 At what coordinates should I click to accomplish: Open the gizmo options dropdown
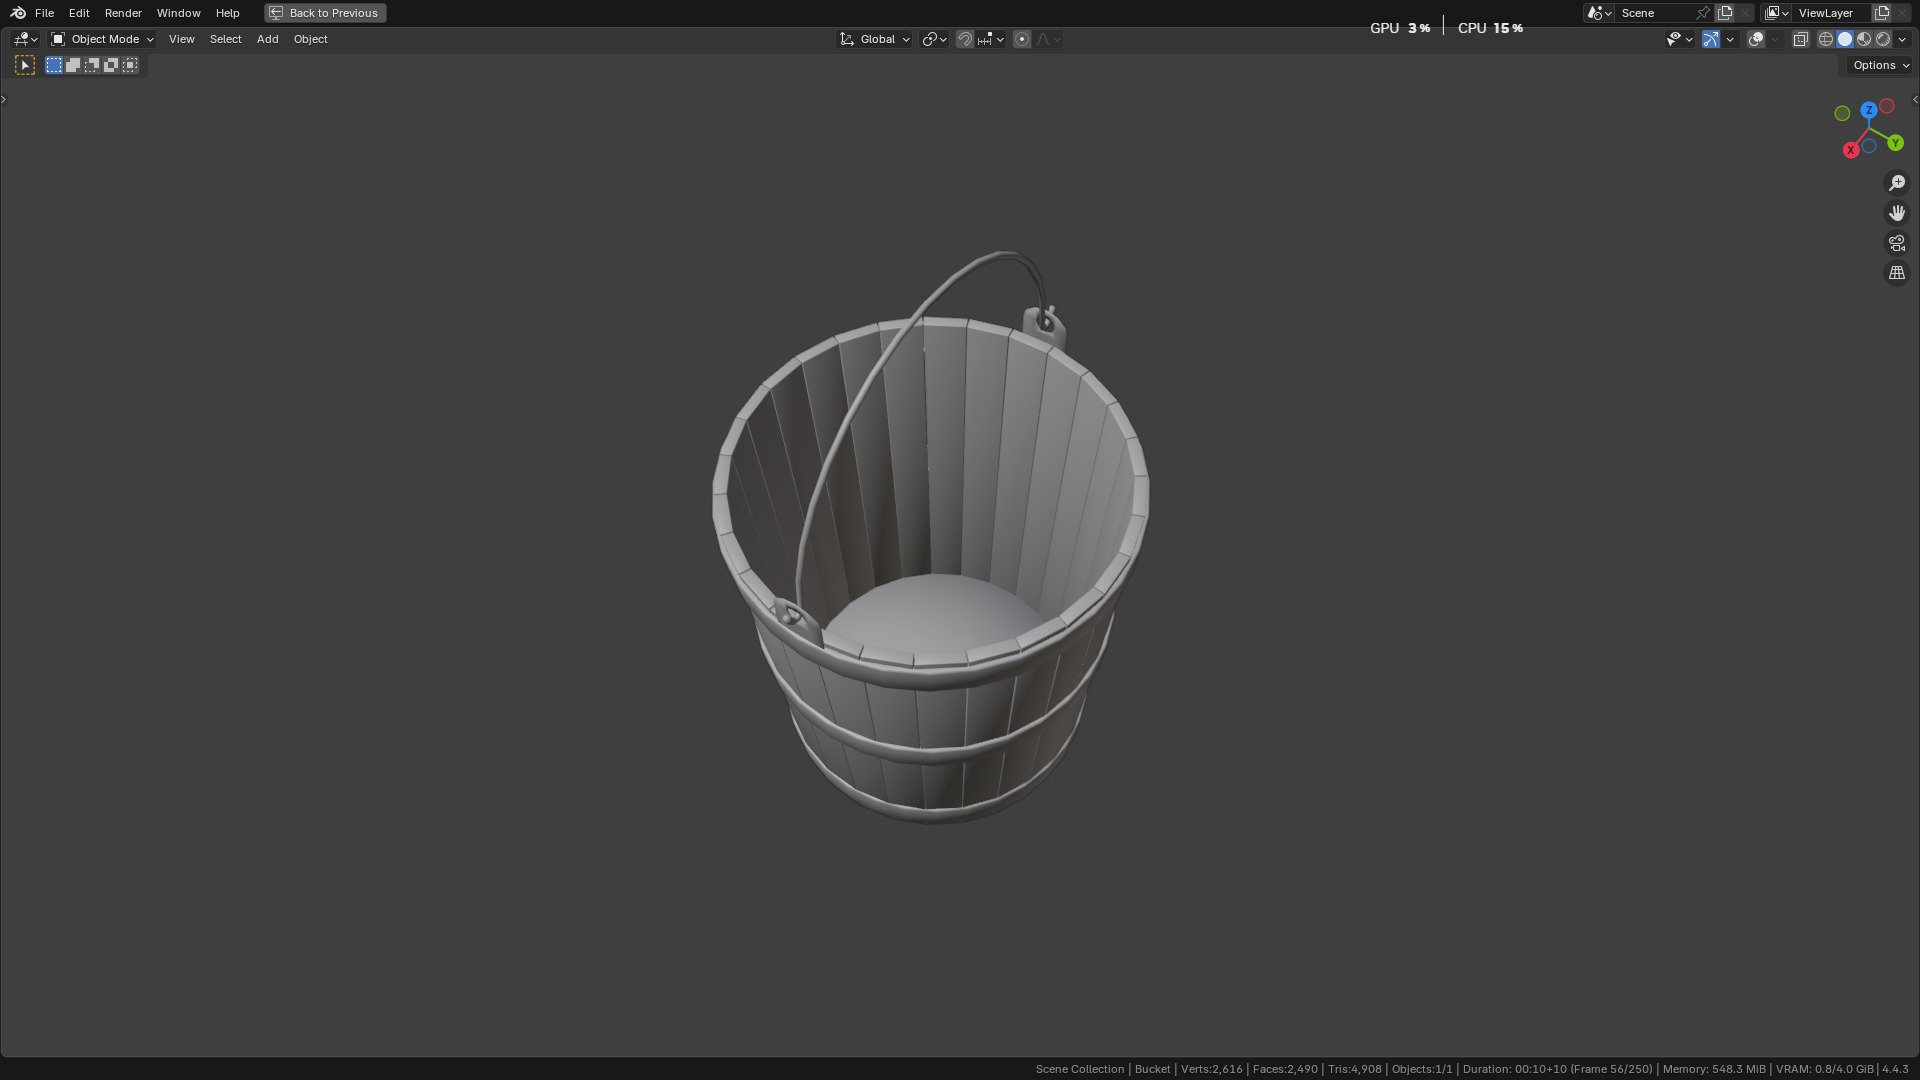tap(1730, 39)
